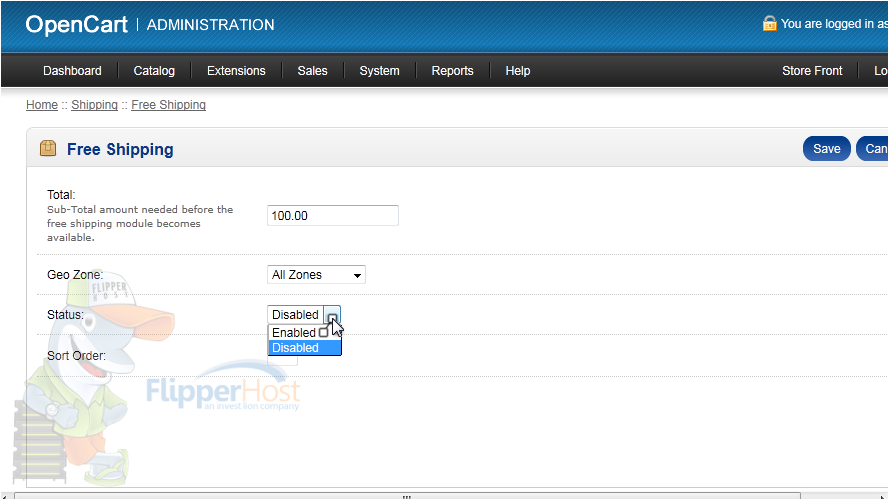
Task: Open the Help menu
Action: [x=518, y=71]
